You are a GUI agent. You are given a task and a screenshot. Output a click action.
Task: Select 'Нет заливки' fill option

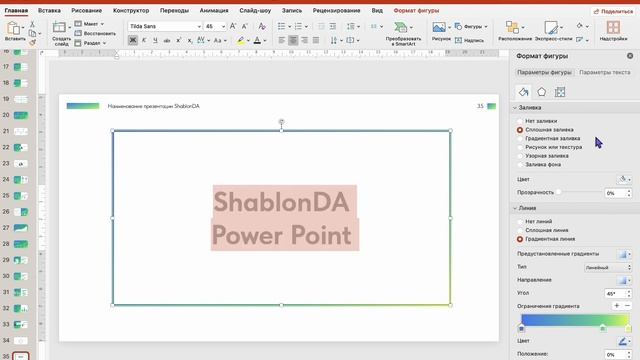(x=520, y=121)
